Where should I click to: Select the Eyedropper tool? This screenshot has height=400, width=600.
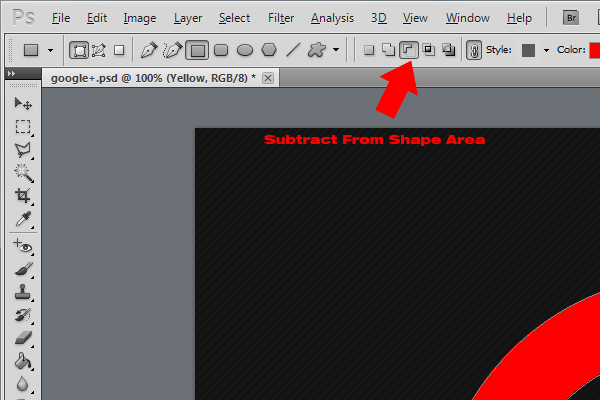[x=23, y=219]
